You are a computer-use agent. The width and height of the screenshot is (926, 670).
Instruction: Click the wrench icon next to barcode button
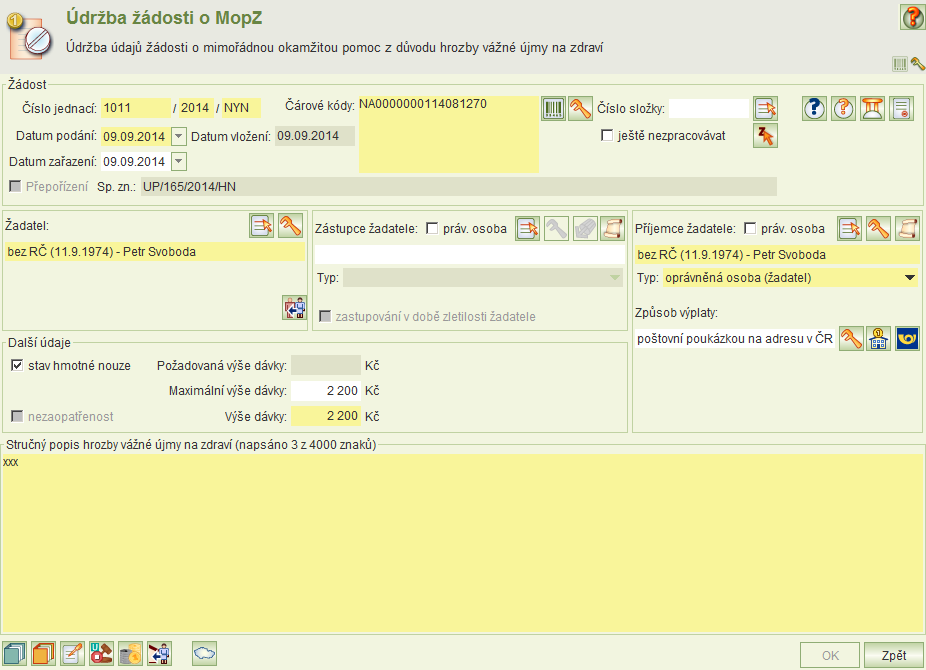coord(581,109)
